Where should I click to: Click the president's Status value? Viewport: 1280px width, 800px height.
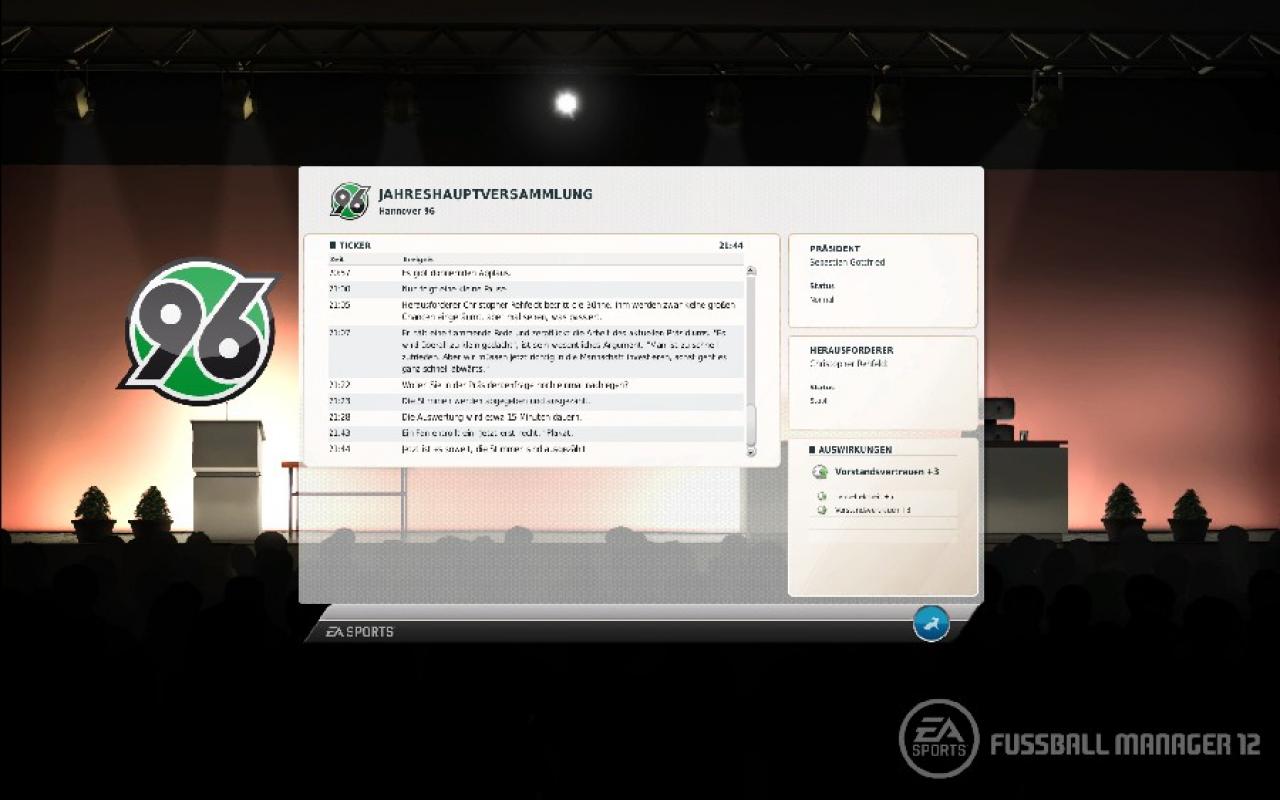pyautogui.click(x=822, y=300)
